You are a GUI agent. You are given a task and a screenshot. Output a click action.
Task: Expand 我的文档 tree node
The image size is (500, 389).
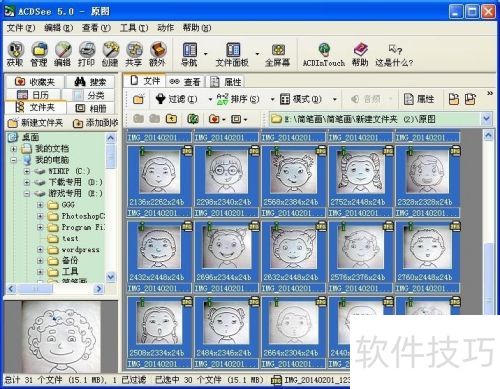click(x=14, y=149)
